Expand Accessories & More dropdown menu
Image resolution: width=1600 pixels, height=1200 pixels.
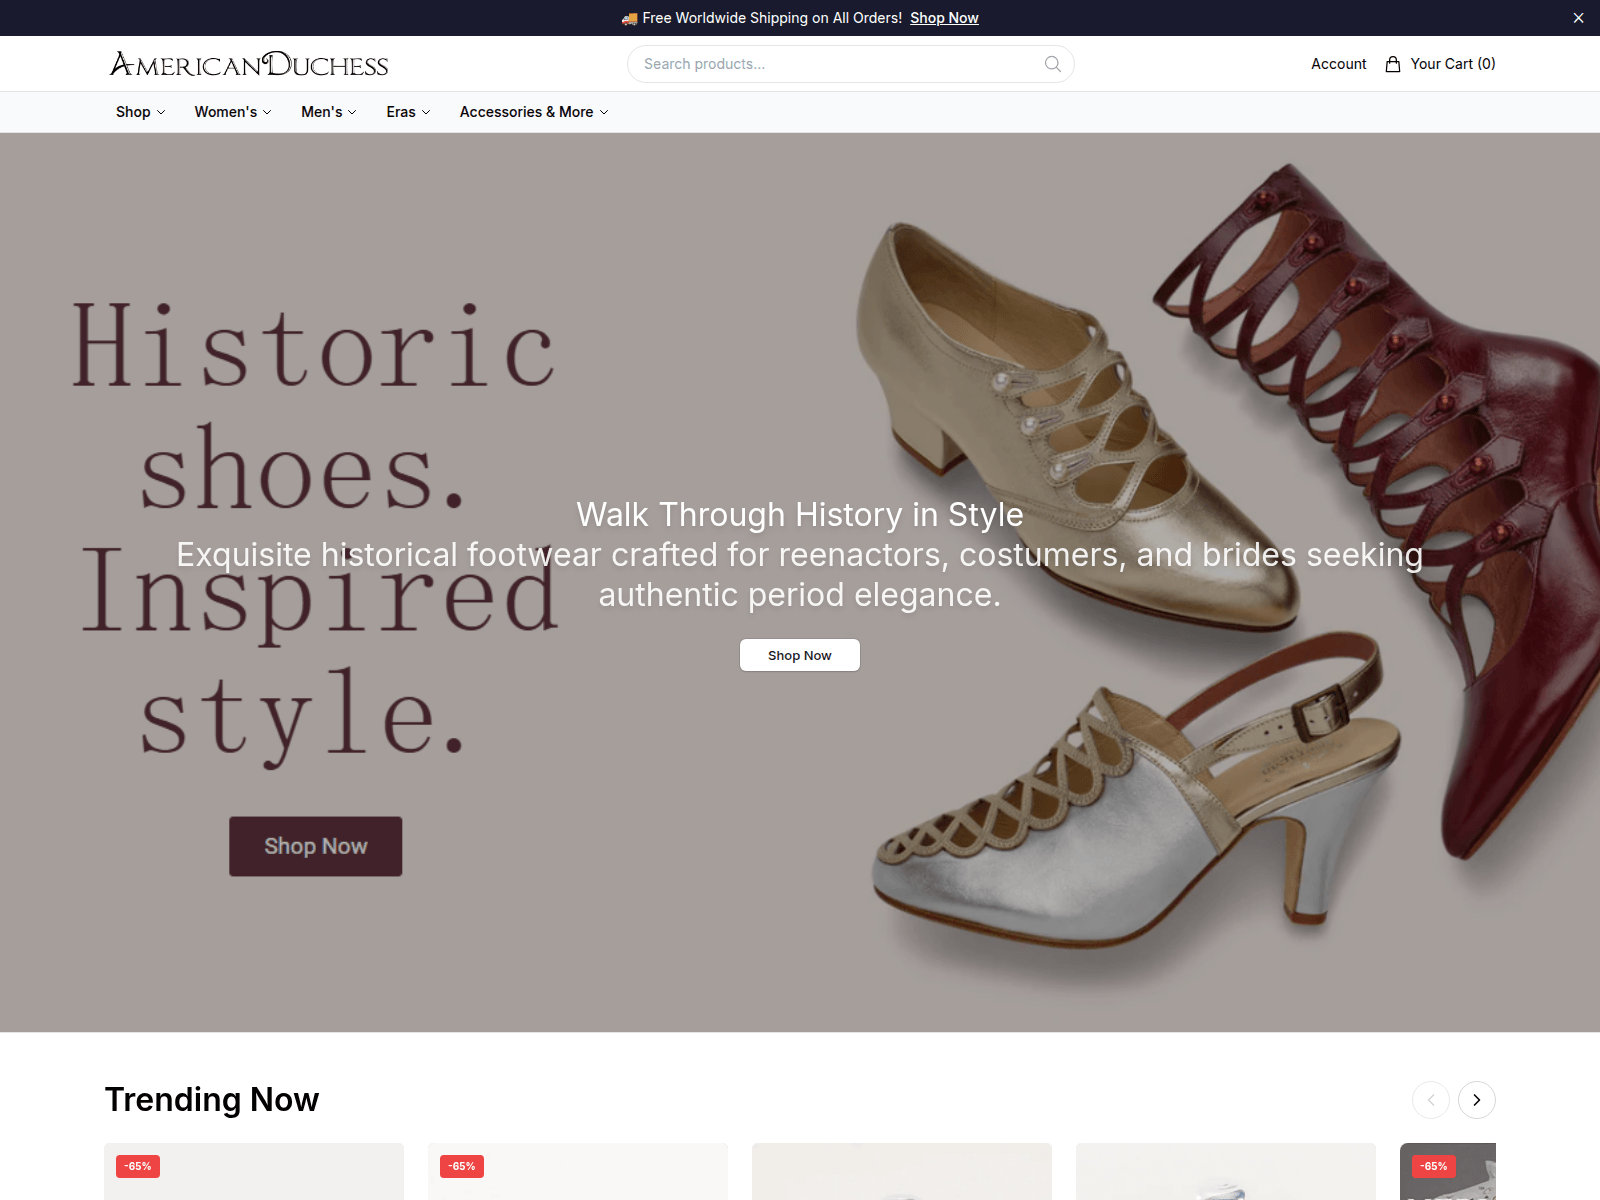(x=534, y=112)
